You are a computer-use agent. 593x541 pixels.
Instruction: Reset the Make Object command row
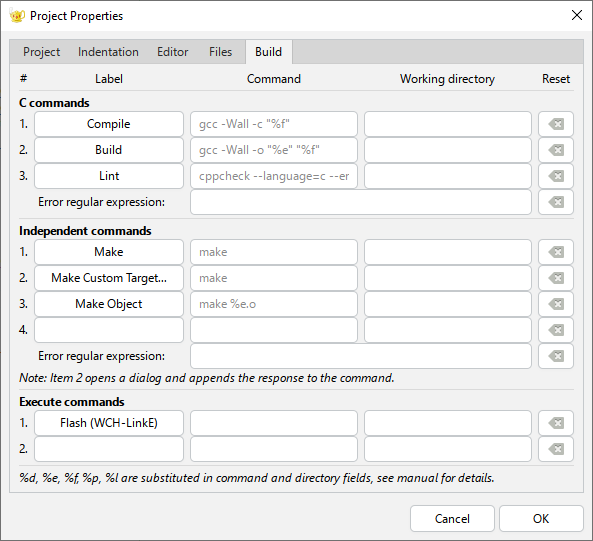[556, 304]
